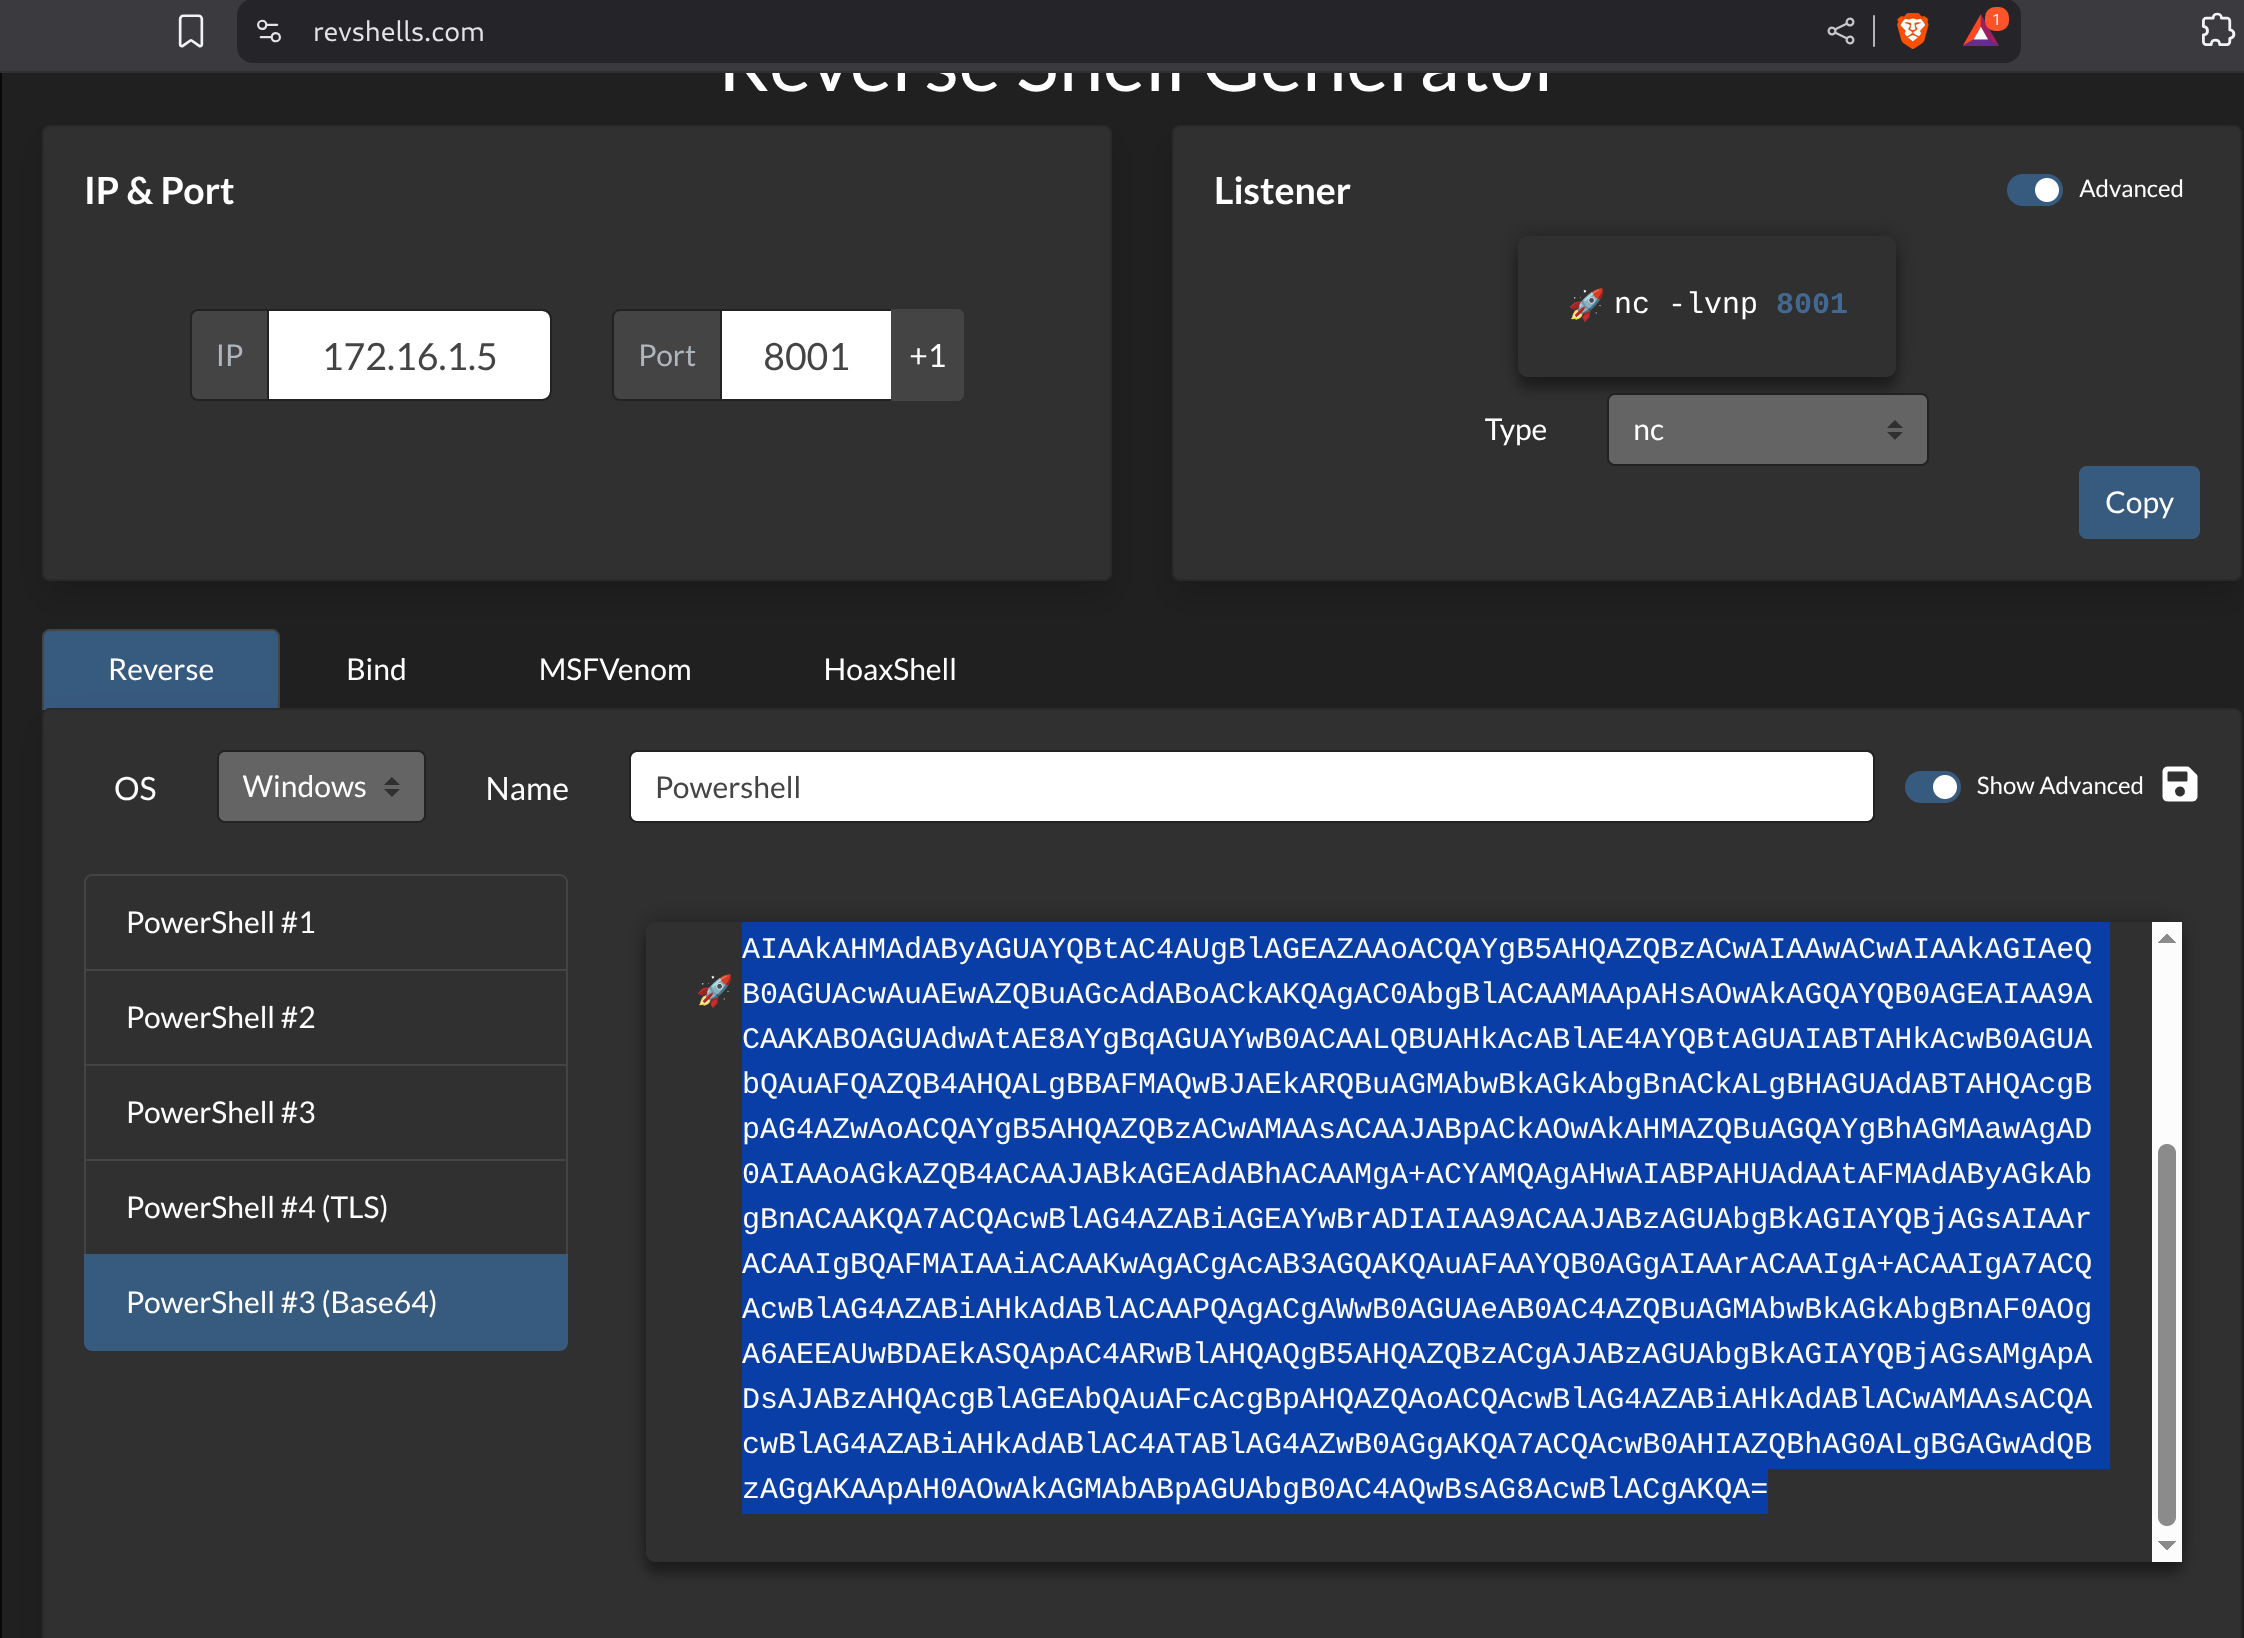
Task: Click the Brave Rewards triangle icon
Action: tap(1980, 31)
